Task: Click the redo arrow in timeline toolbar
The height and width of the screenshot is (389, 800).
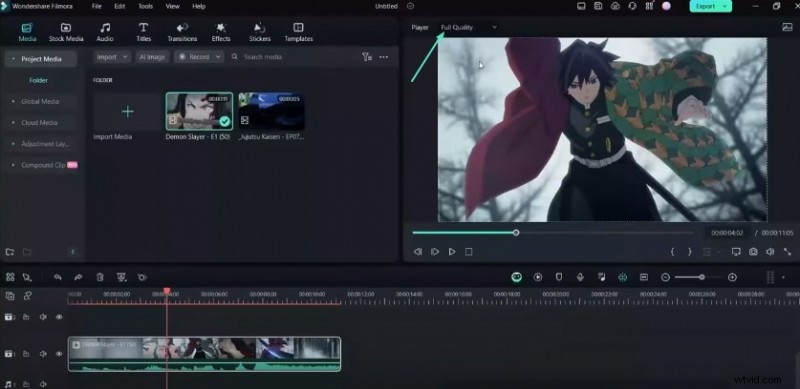Action: [78, 277]
